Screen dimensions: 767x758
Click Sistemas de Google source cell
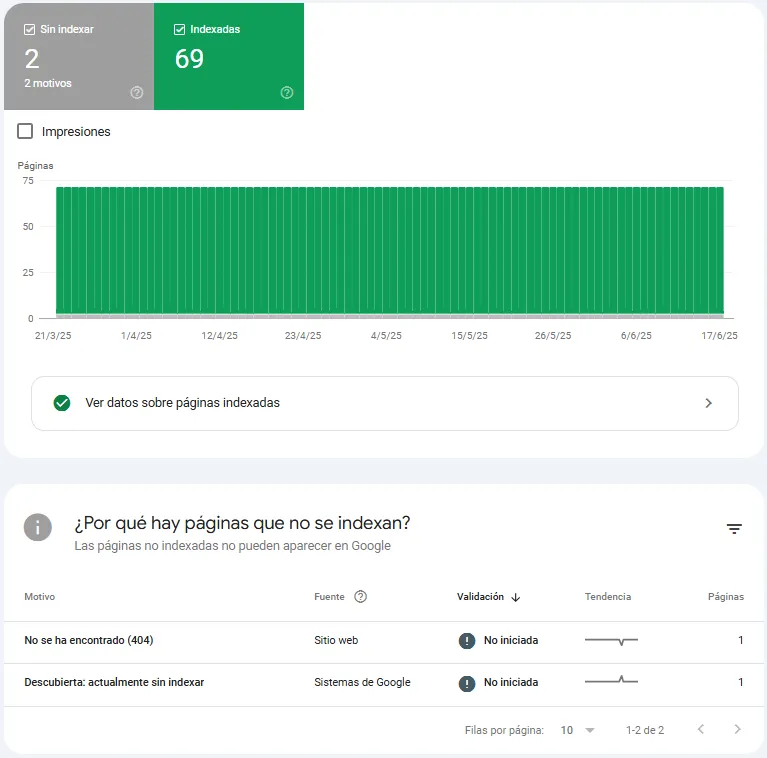362,682
